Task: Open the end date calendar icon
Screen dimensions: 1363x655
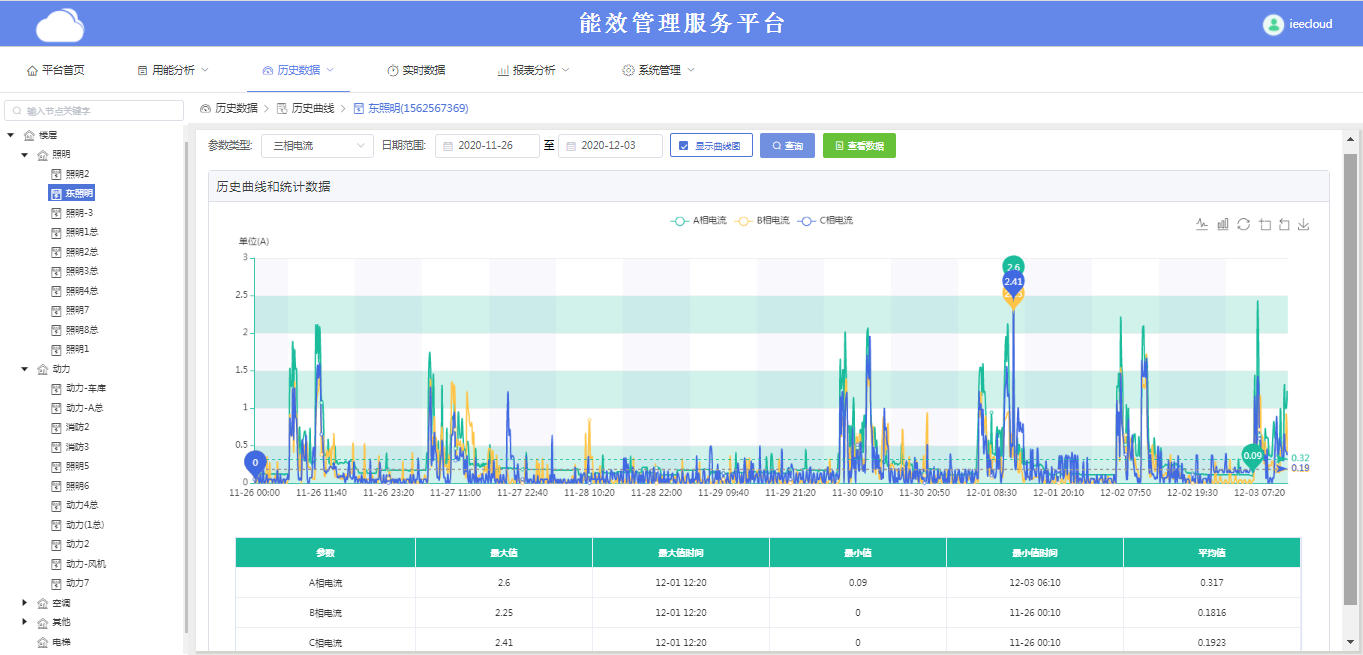Action: click(570, 146)
